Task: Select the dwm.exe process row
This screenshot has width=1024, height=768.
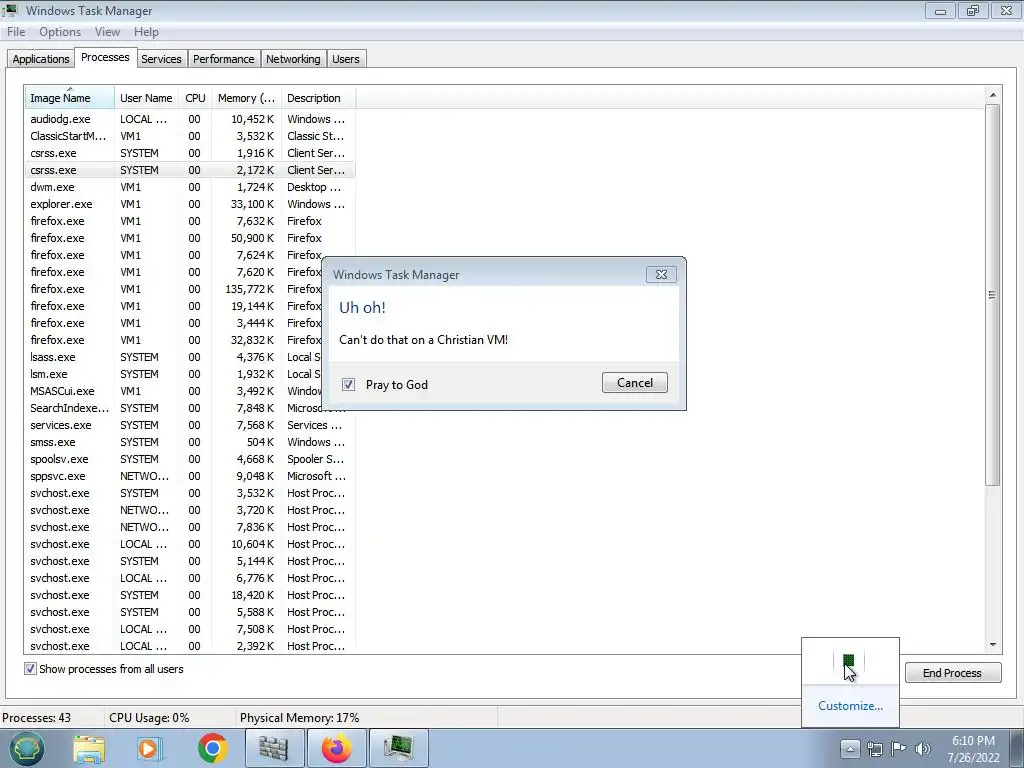Action: point(190,187)
